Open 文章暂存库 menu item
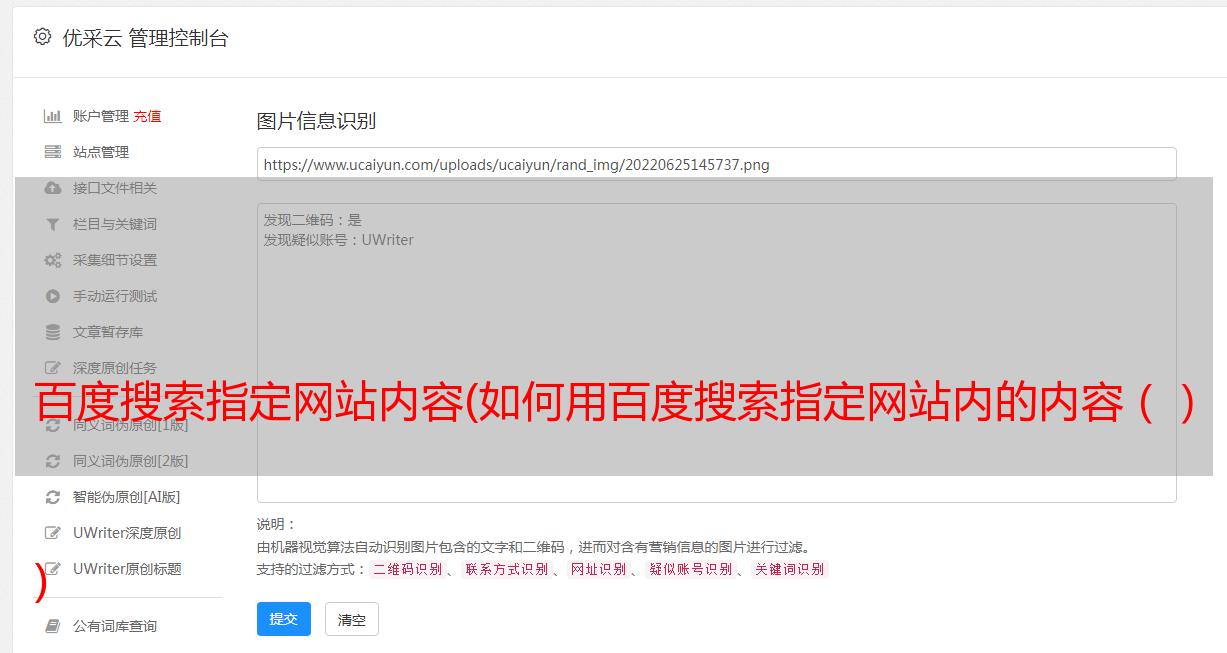1227x653 pixels. [108, 332]
